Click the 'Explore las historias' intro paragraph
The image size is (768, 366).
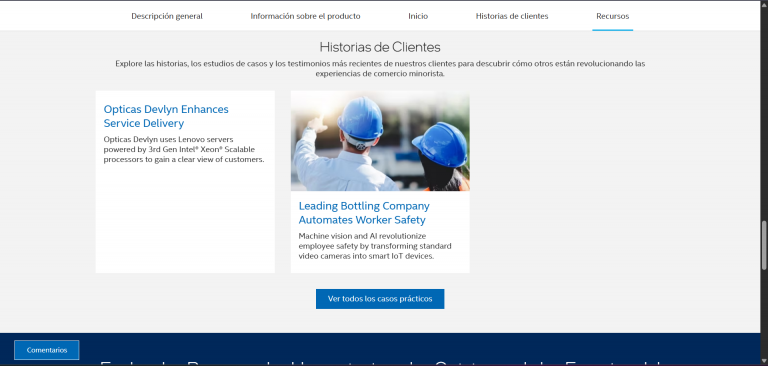(x=380, y=69)
